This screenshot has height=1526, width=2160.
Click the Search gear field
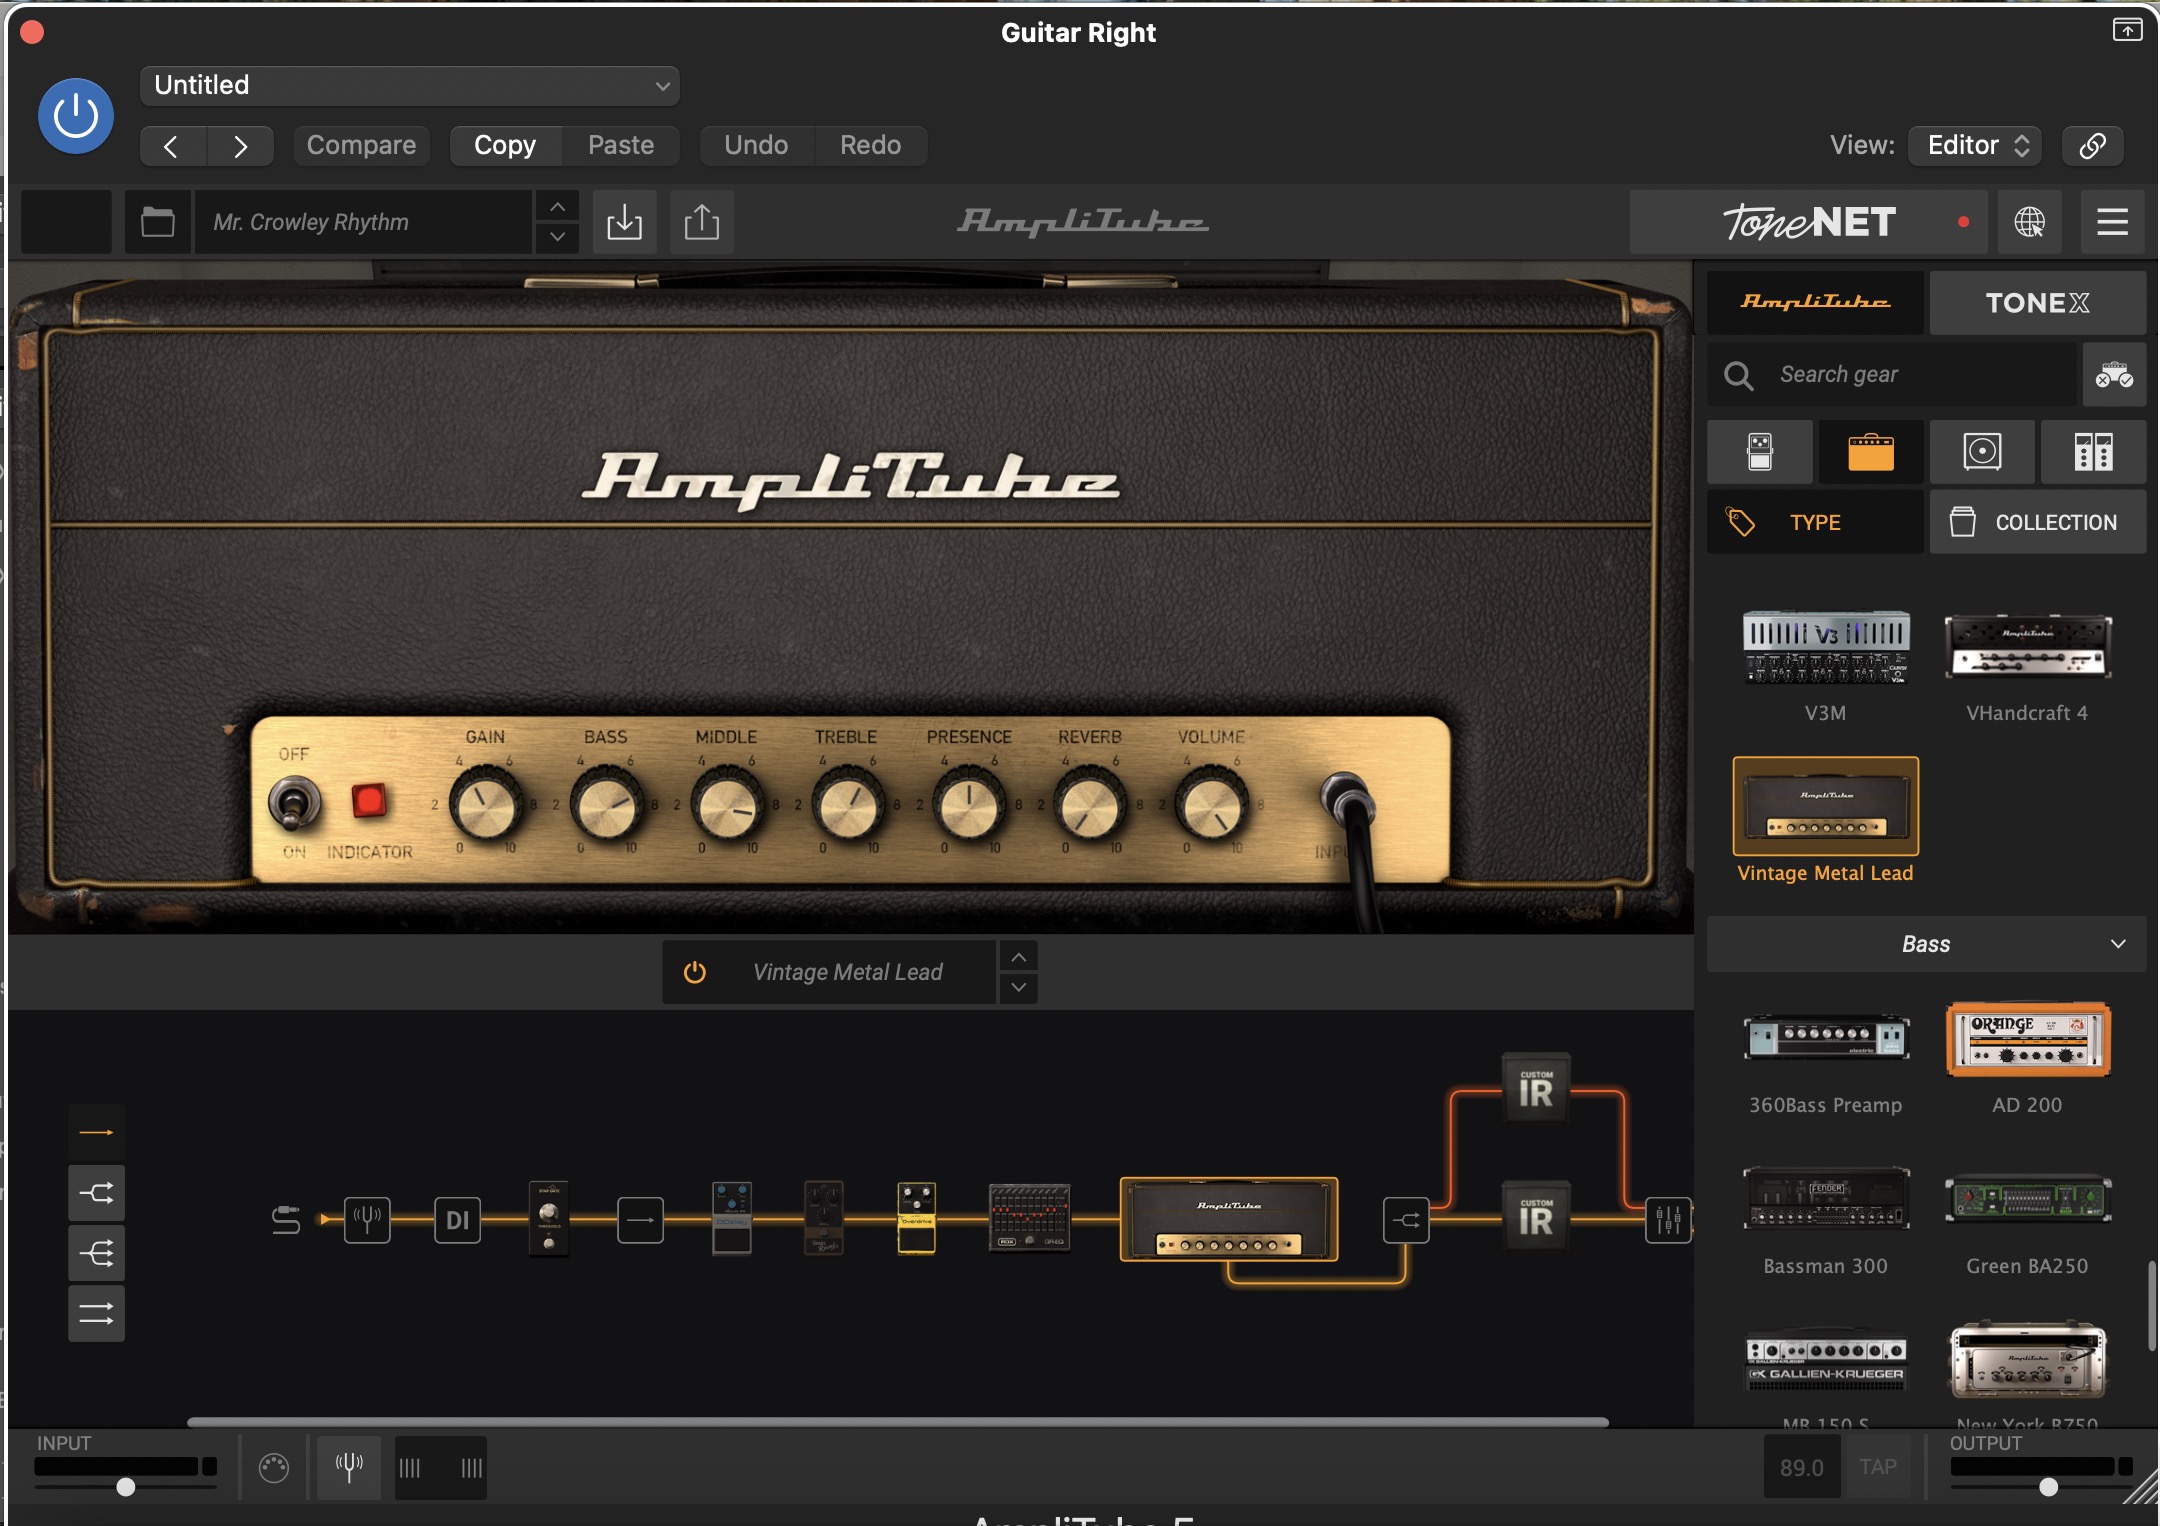(1892, 375)
